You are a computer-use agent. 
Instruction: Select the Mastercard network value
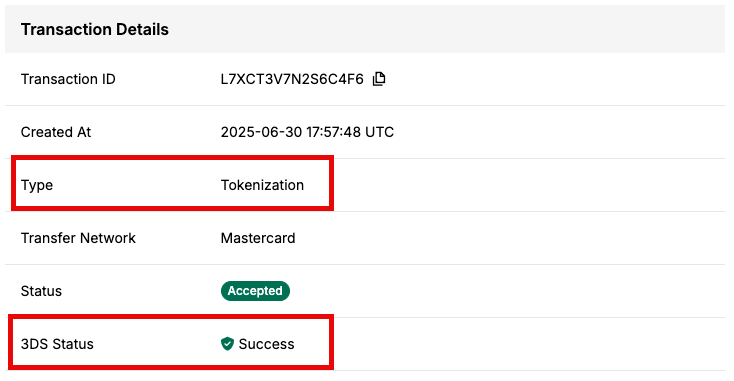(x=258, y=238)
